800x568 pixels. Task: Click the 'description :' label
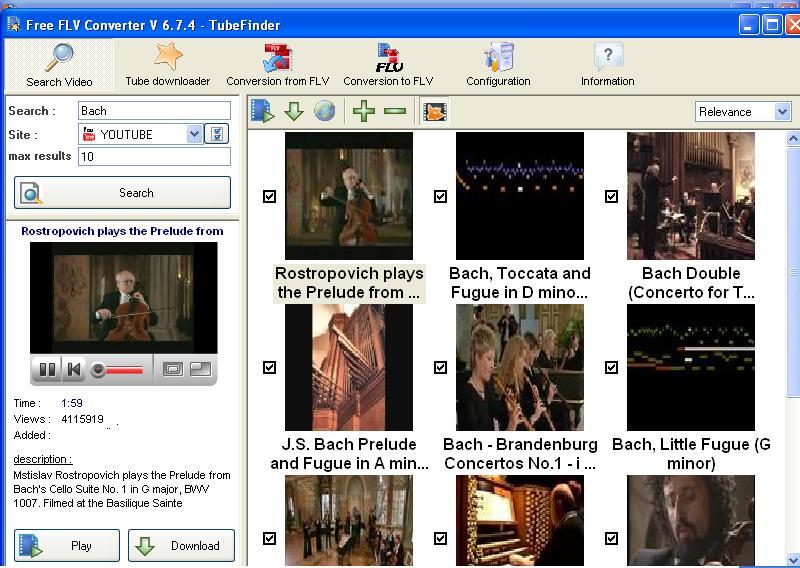tap(43, 459)
